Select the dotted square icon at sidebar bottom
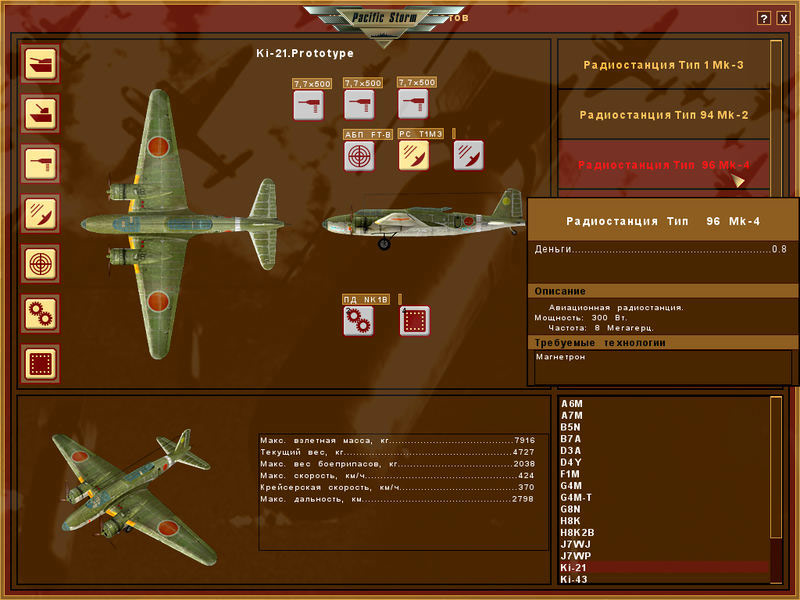The height and width of the screenshot is (600, 800). [x=38, y=362]
